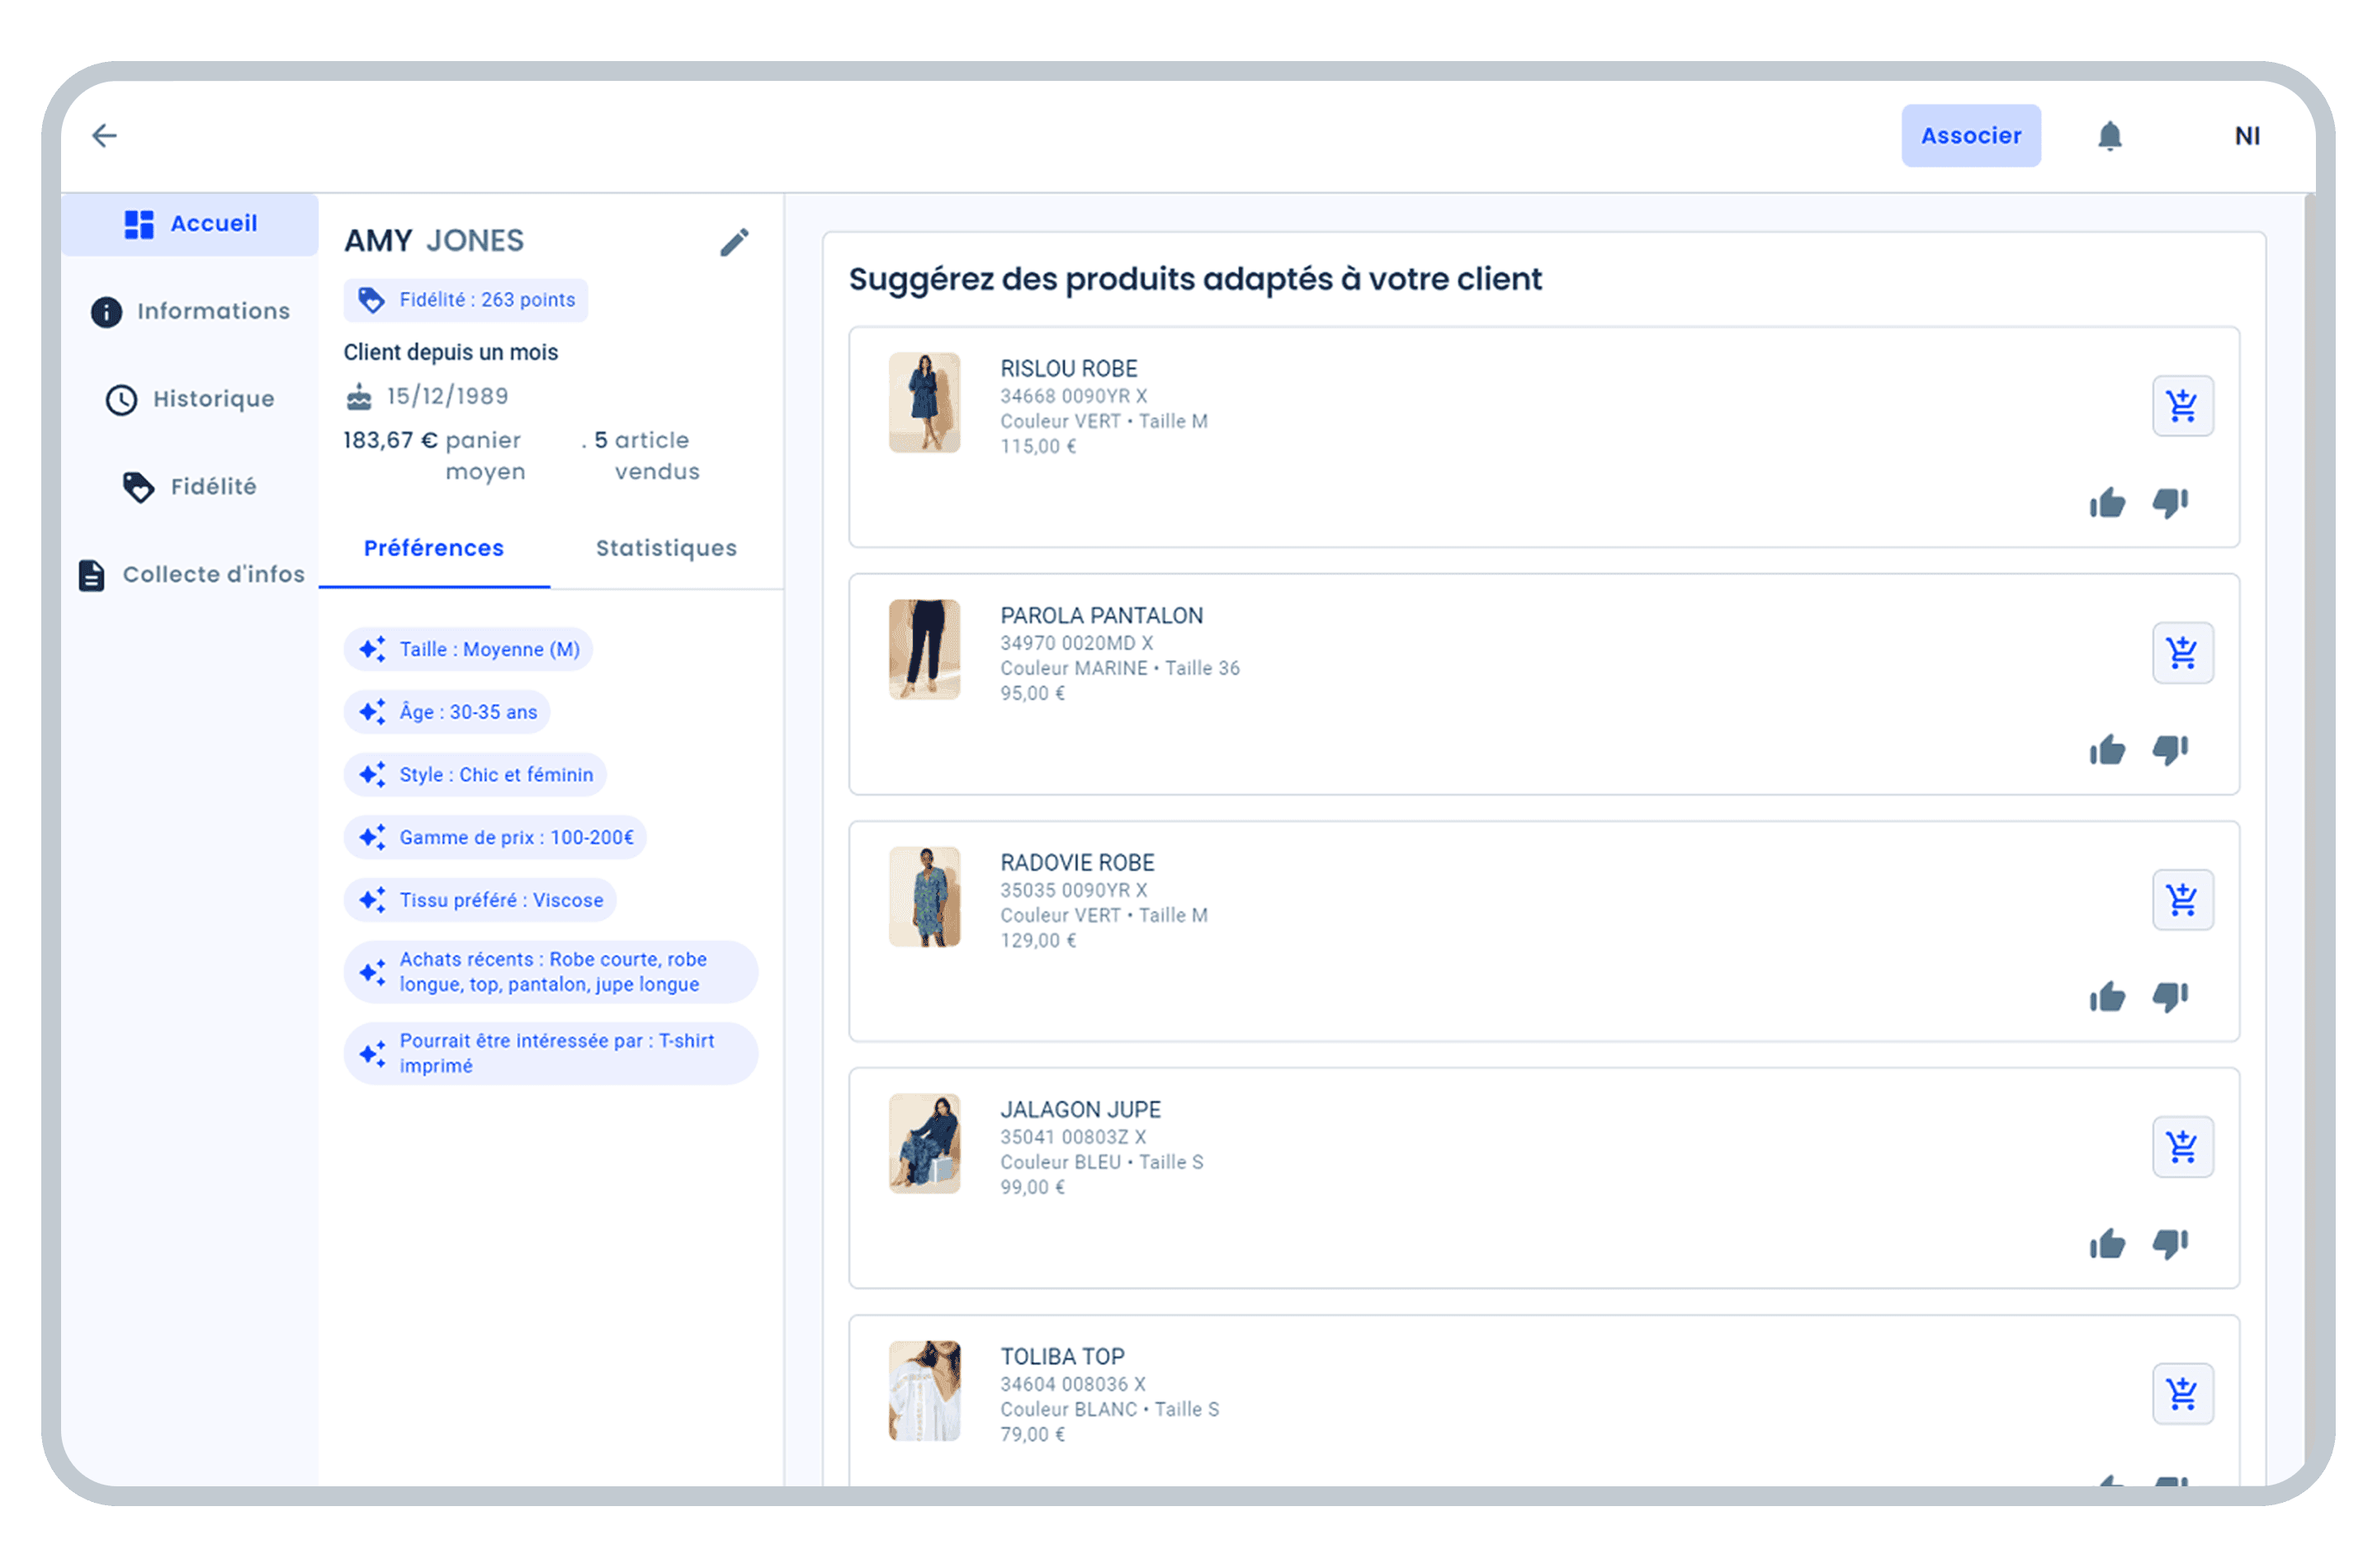Select the Pourrait être intéressée par chip
2377x1568 pixels.
click(x=550, y=1053)
